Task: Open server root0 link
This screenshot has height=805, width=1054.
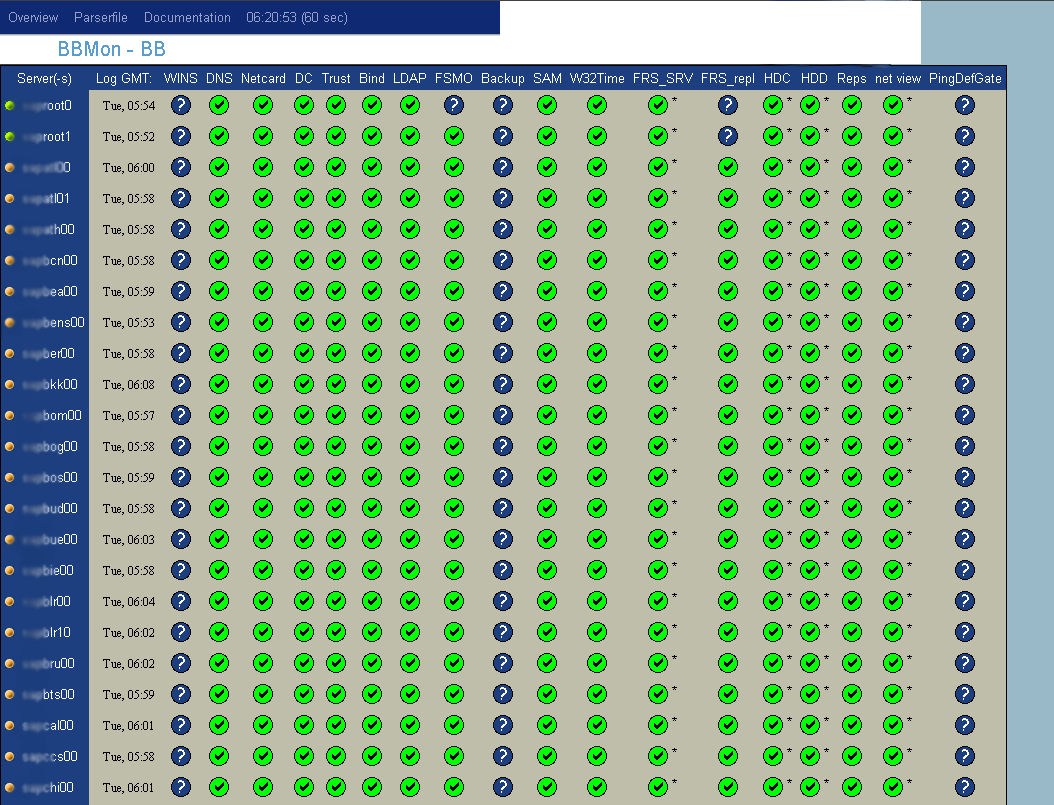Action: (x=47, y=105)
